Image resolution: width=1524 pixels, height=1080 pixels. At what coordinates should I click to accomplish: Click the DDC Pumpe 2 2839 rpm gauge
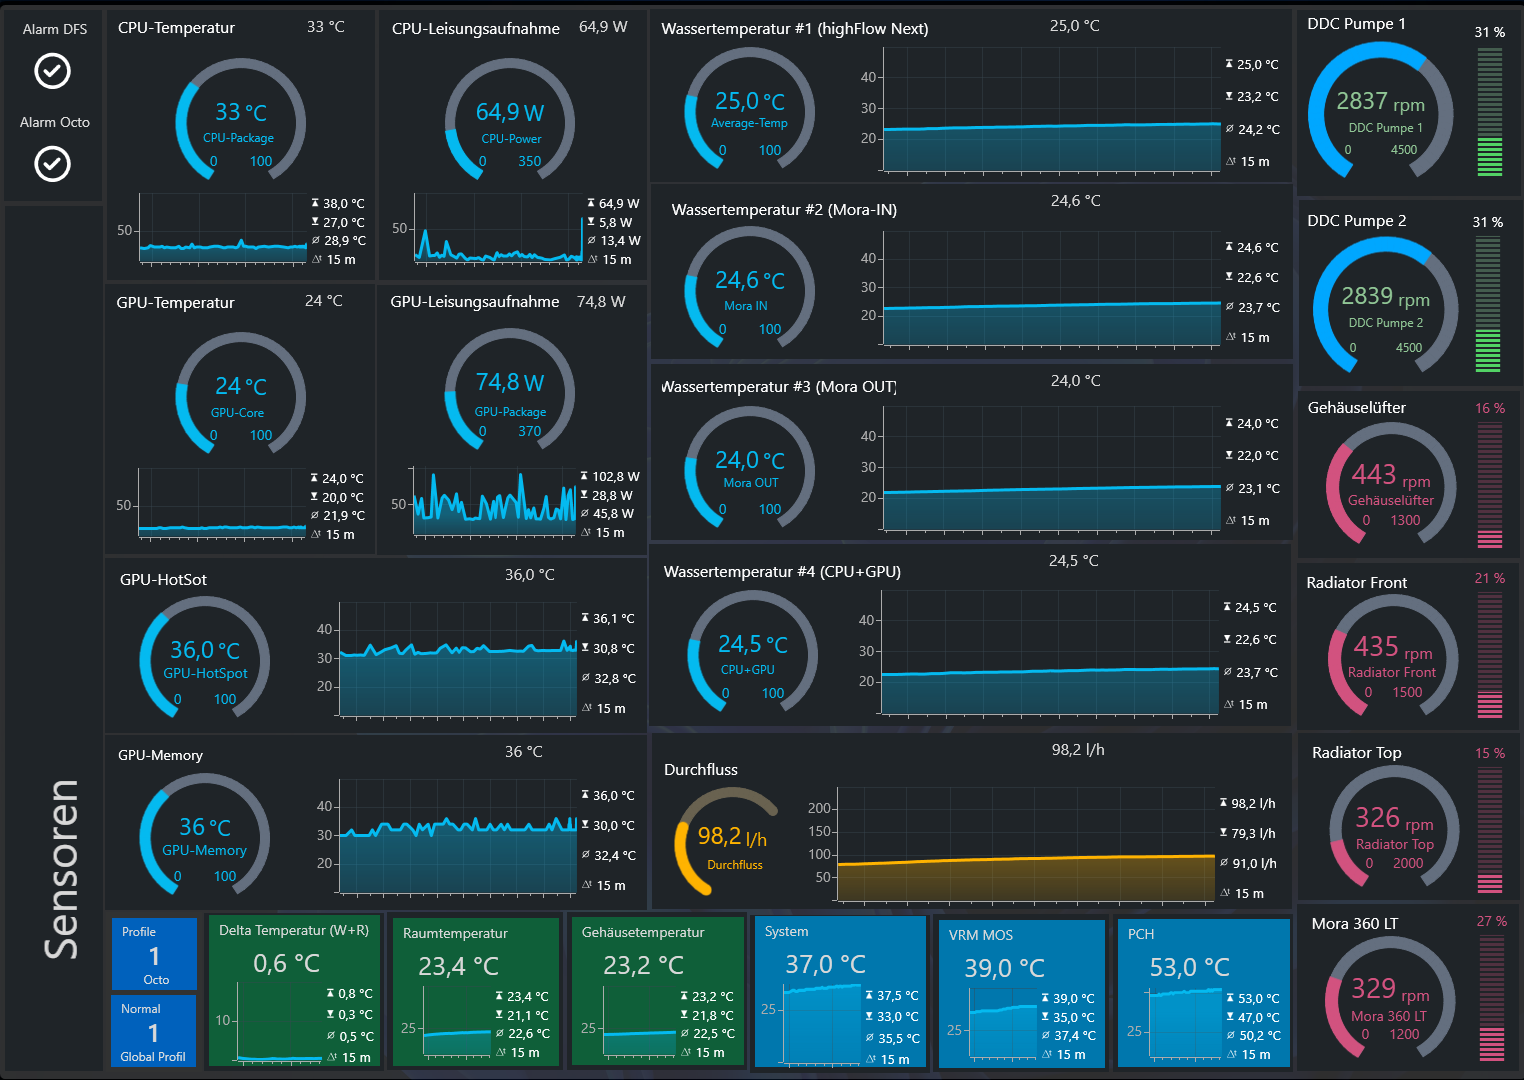(x=1386, y=305)
